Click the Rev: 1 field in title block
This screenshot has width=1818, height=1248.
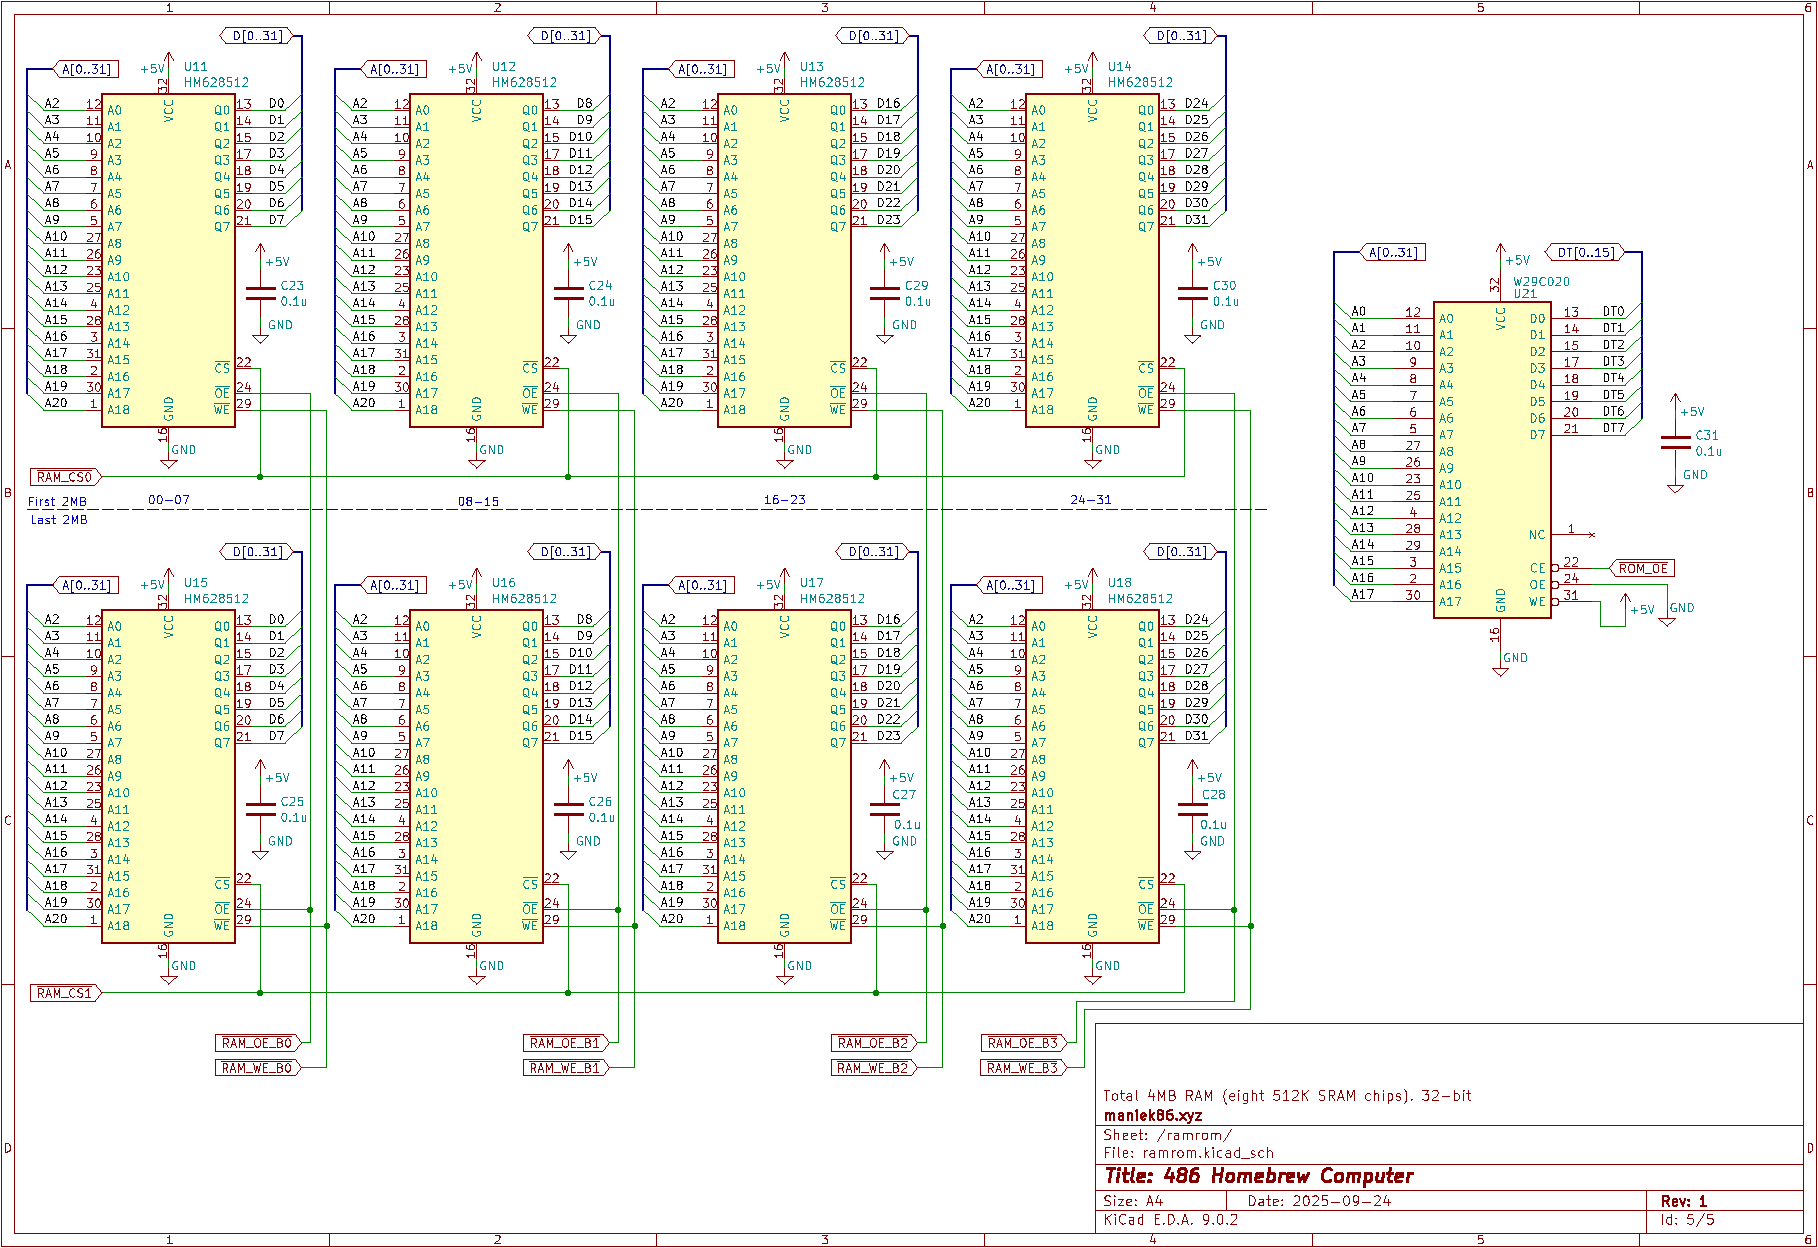(1684, 1199)
